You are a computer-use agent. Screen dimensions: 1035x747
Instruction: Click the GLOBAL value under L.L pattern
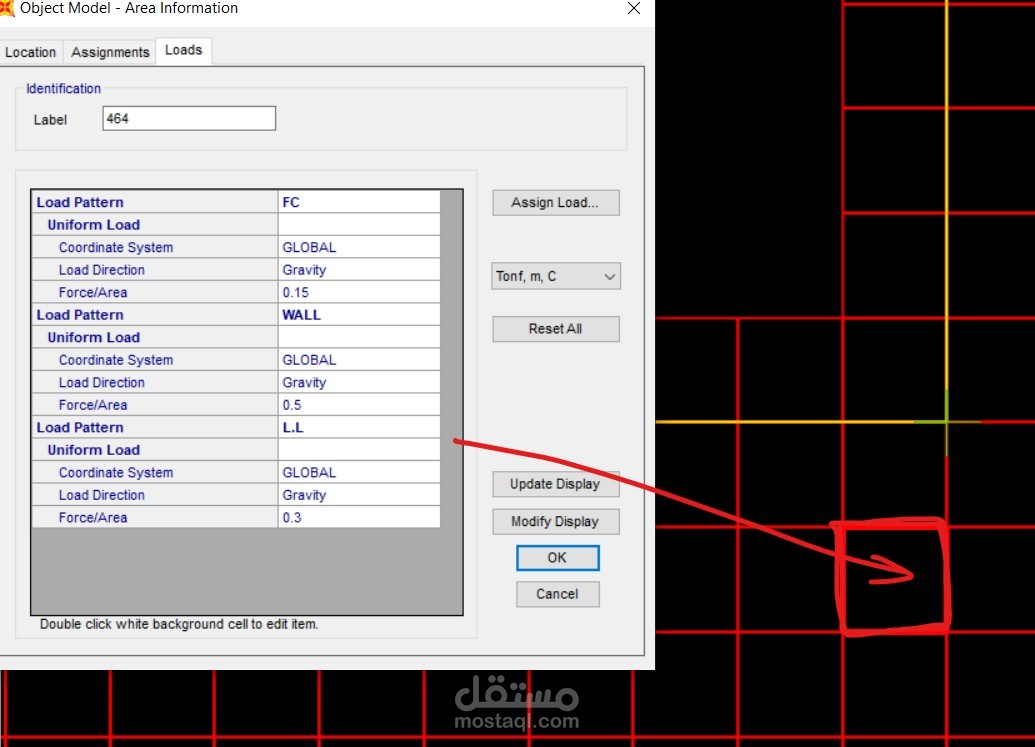[x=359, y=472]
